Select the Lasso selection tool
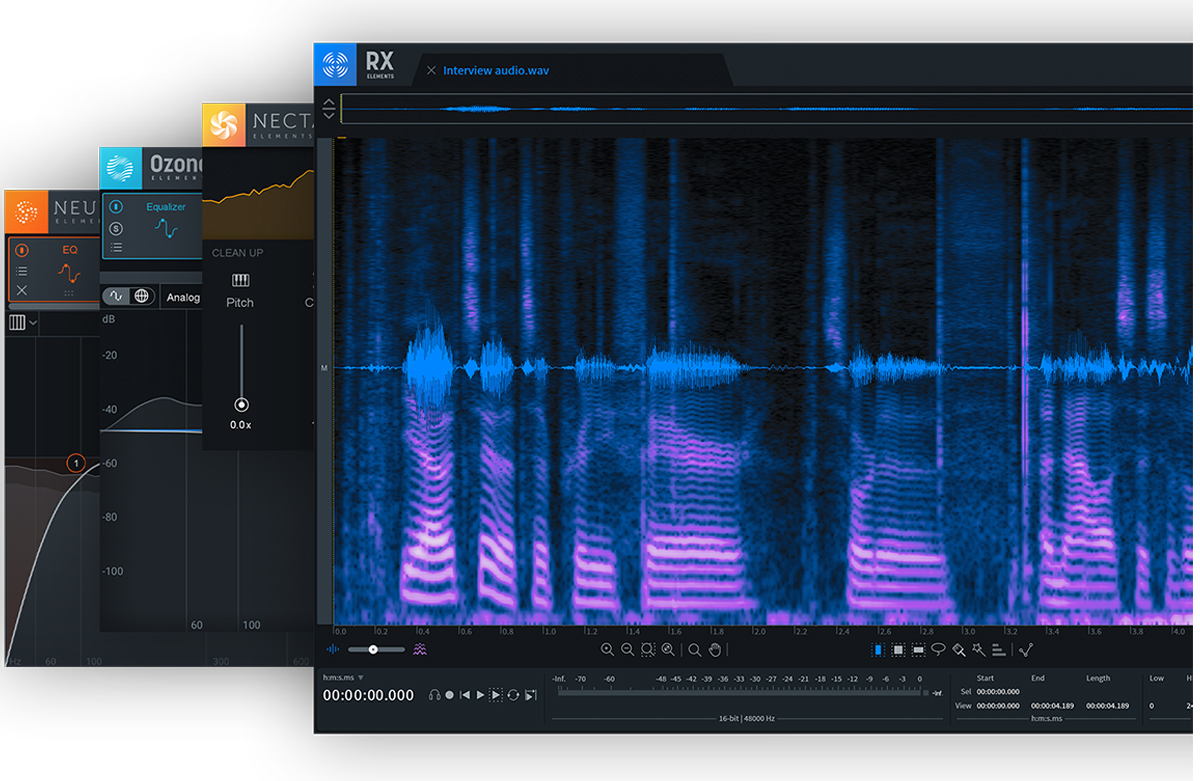 click(x=938, y=650)
